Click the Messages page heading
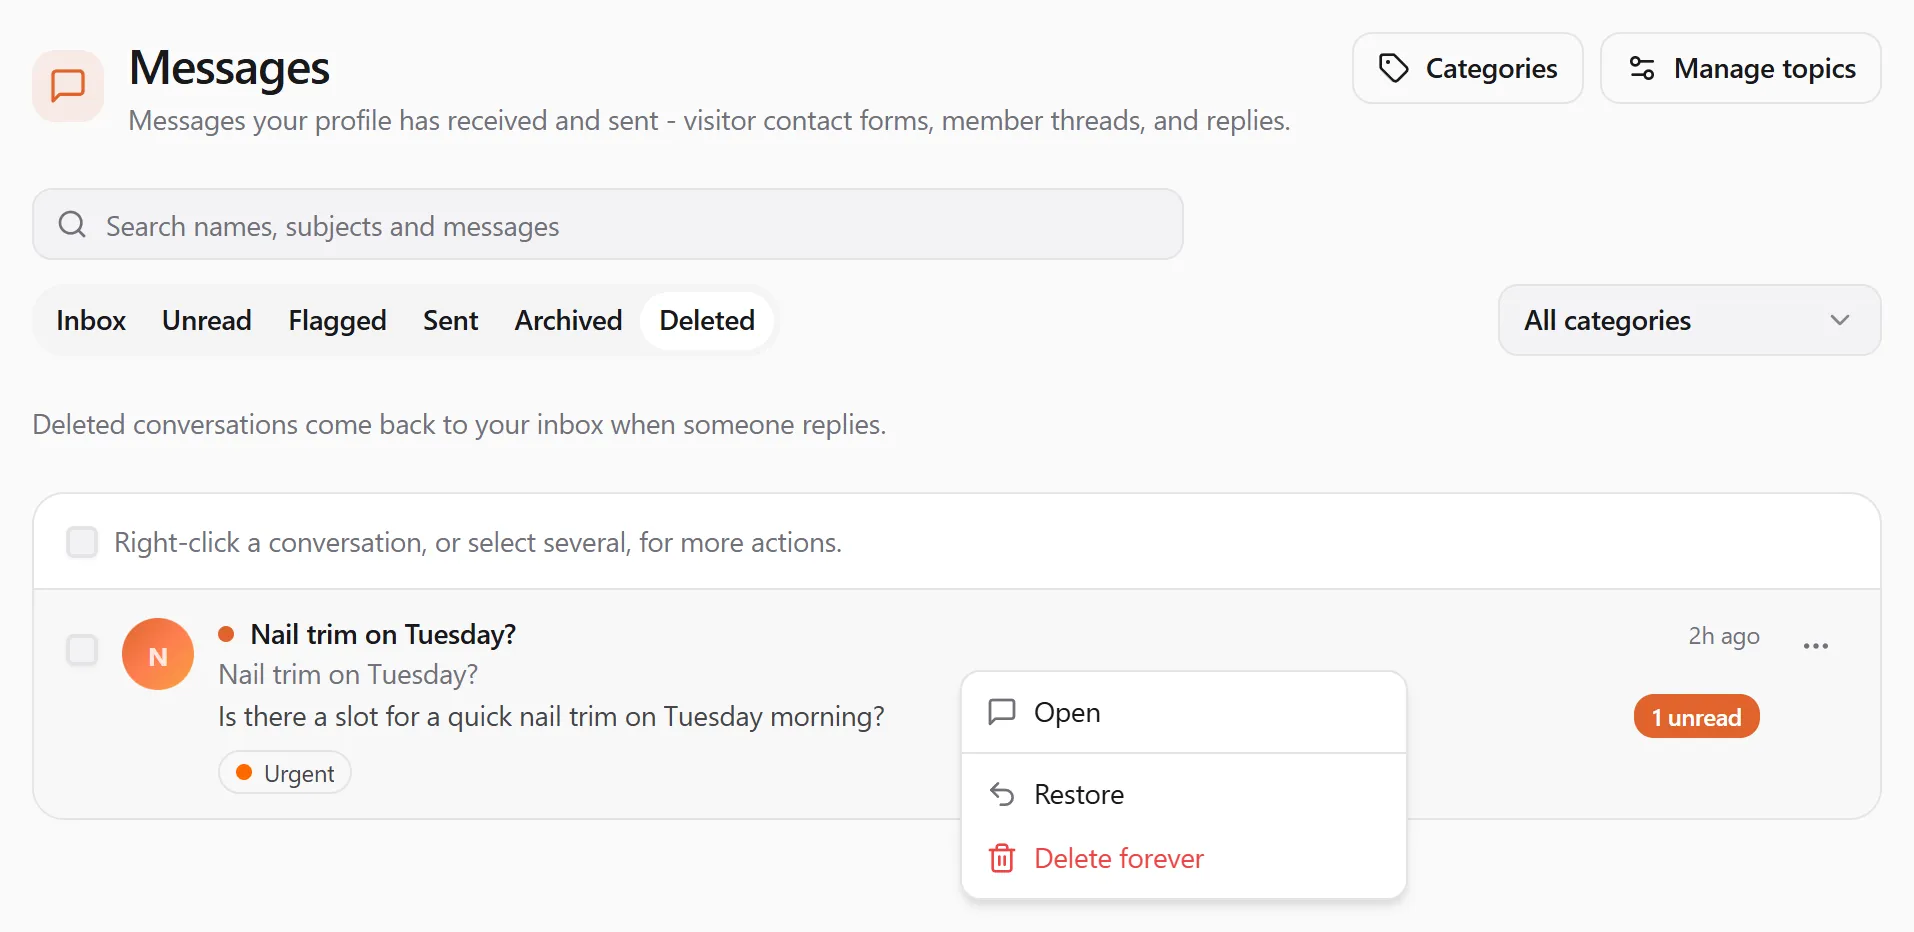 tap(229, 68)
